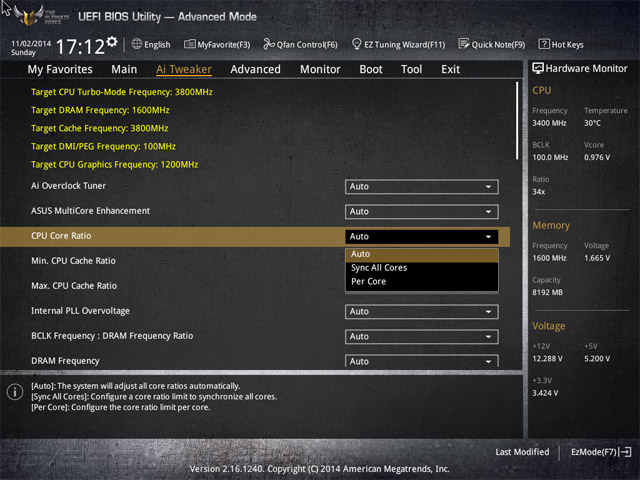Collapse the CPU Core Ratio dropdown
Viewport: 640px width, 480px height.
422,236
